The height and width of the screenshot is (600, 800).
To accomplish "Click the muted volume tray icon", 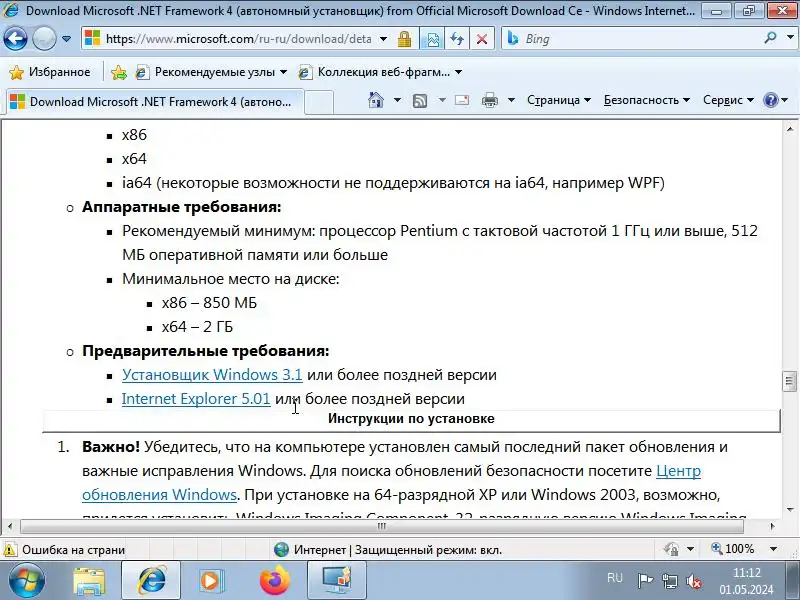I will (x=694, y=581).
